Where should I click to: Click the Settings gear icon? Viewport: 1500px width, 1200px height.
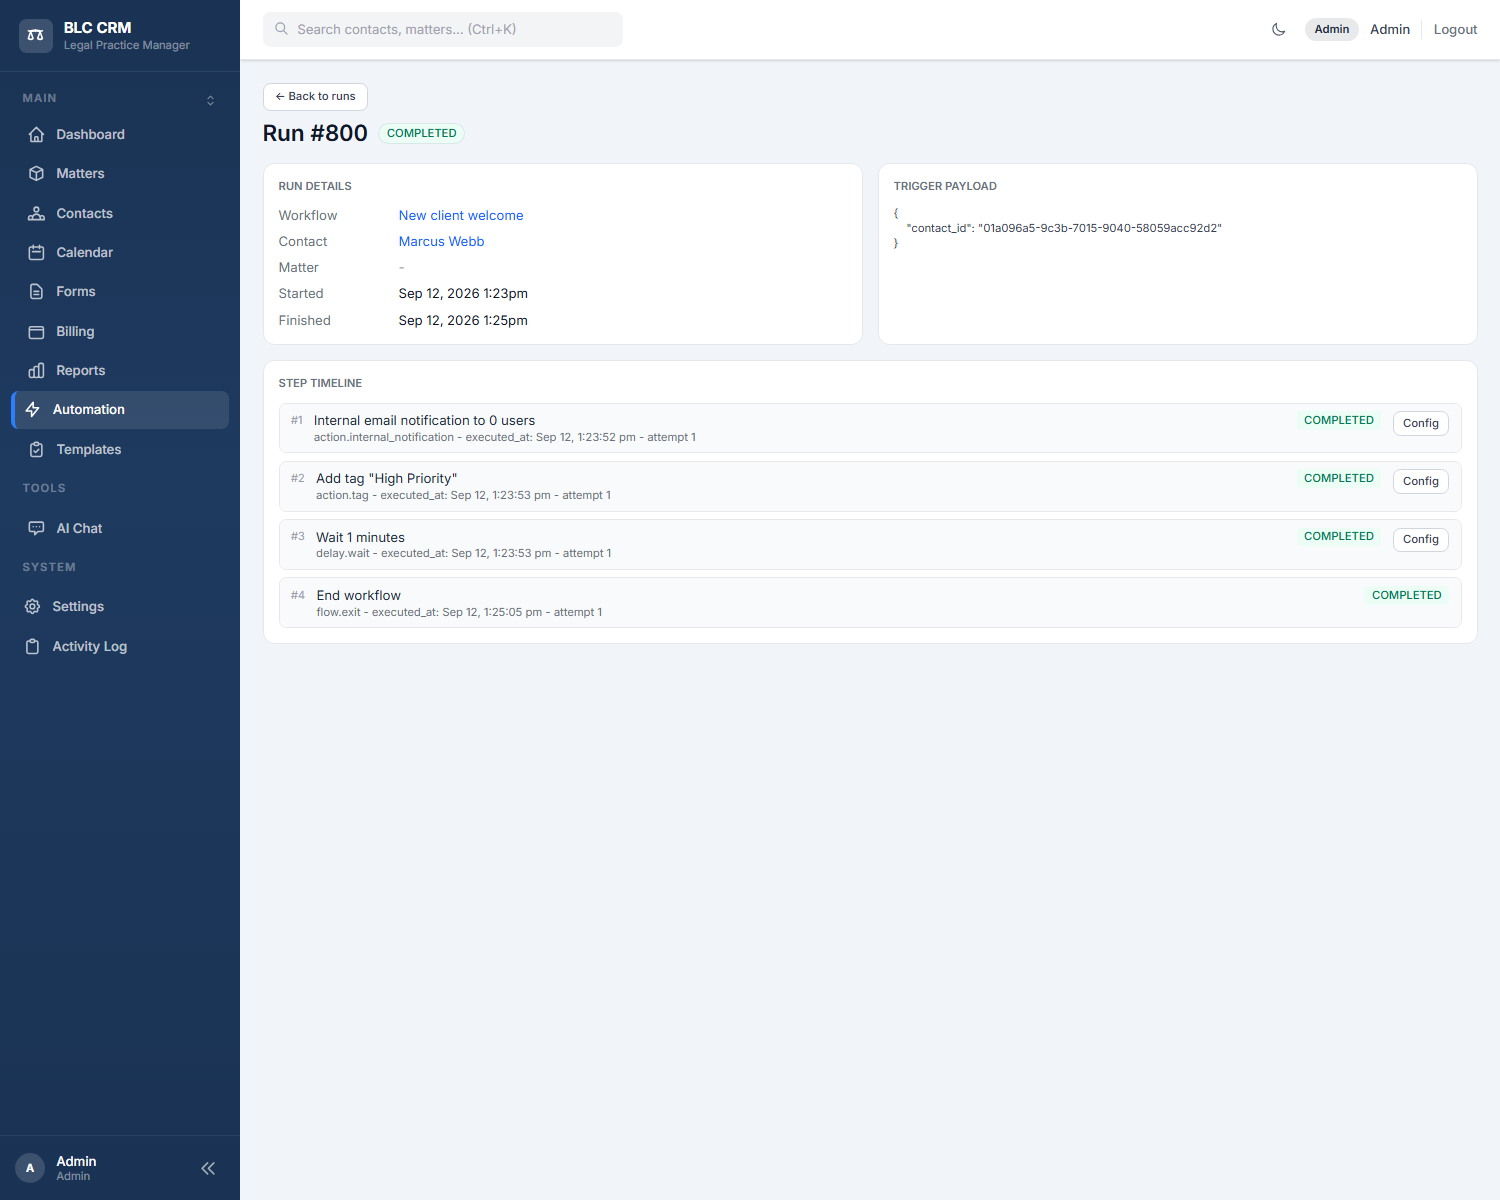tap(32, 606)
